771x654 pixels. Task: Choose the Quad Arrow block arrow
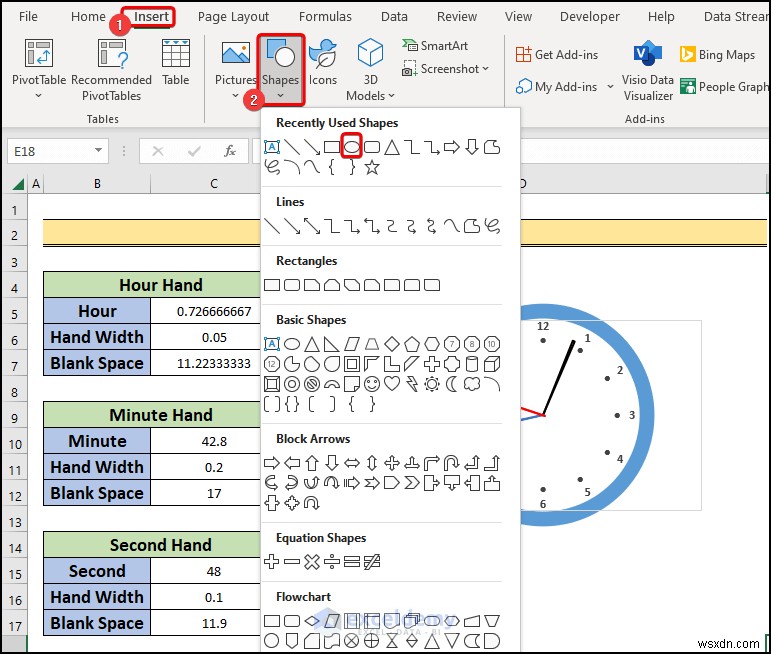[x=392, y=463]
